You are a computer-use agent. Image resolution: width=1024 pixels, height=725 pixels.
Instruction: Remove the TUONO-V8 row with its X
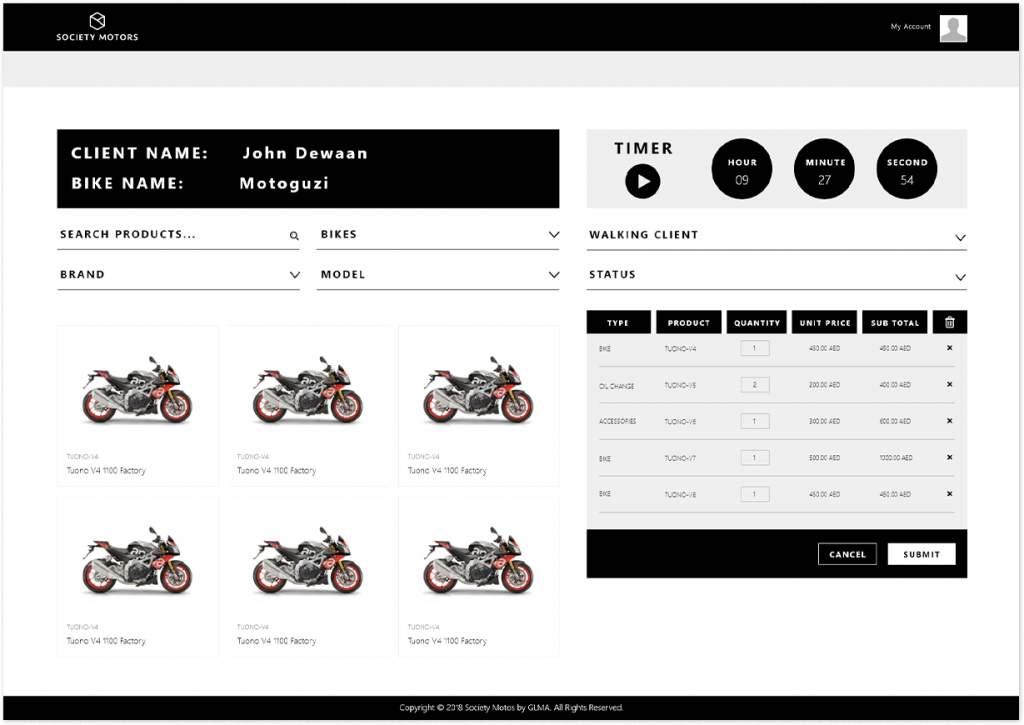click(950, 494)
